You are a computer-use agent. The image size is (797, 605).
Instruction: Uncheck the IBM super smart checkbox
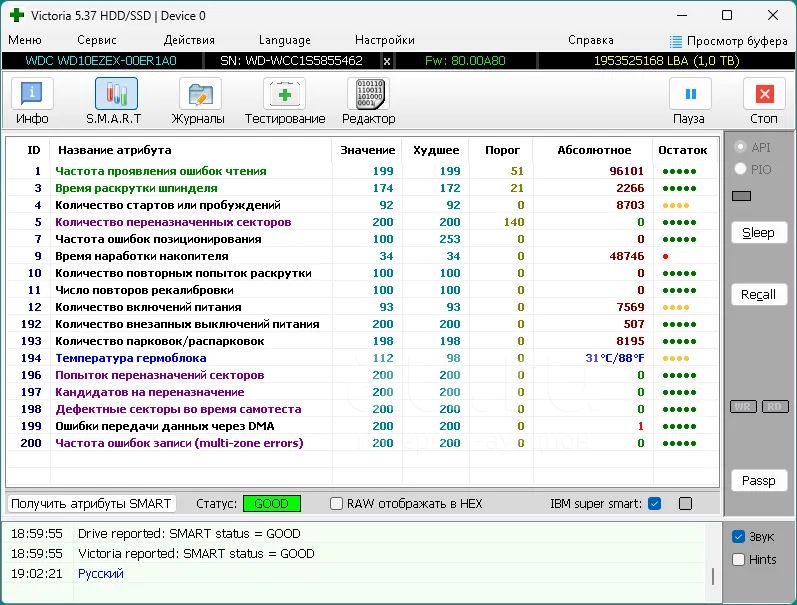655,503
